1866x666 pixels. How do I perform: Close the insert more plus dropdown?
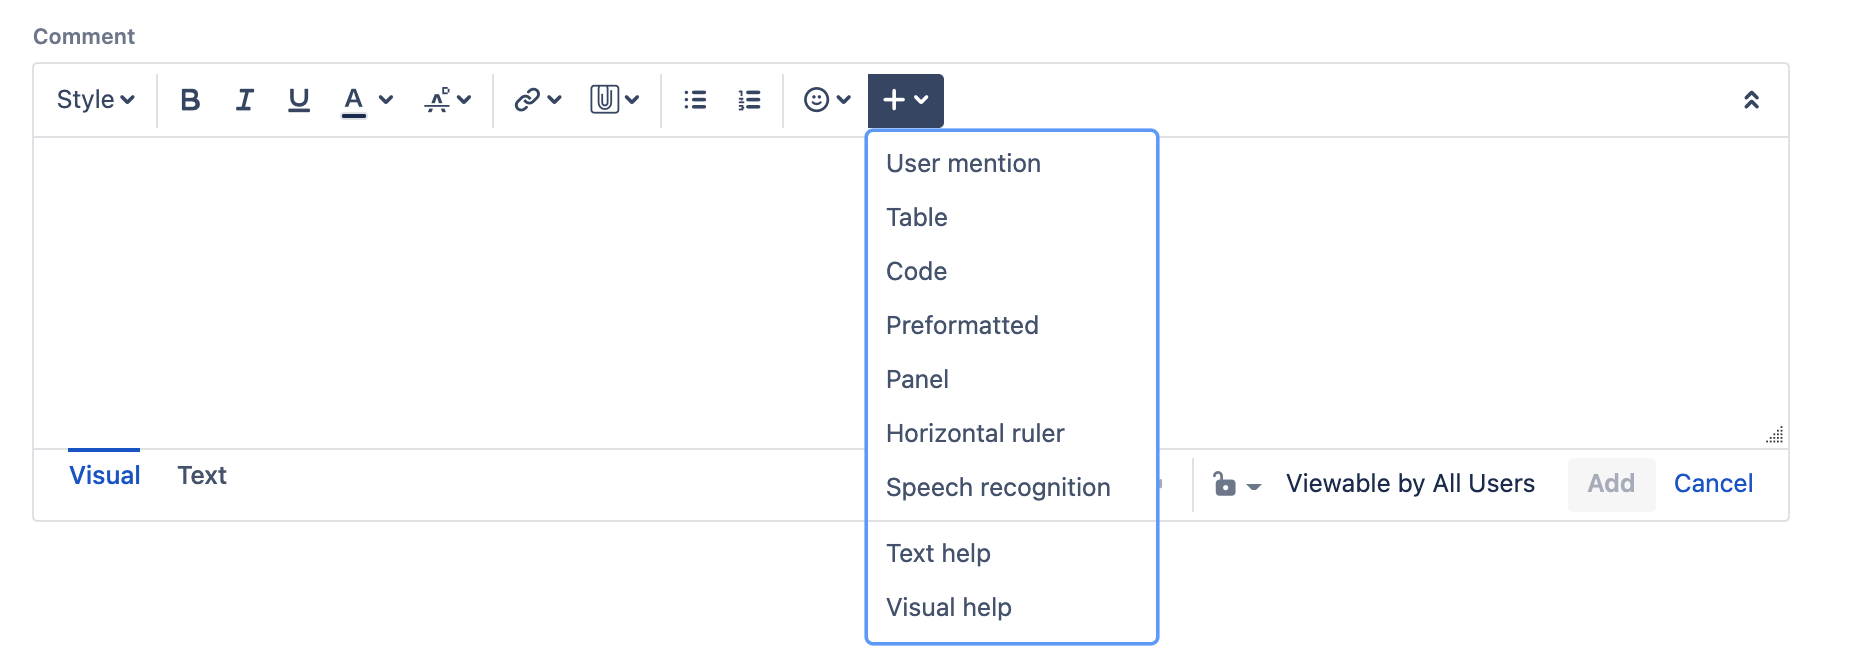pyautogui.click(x=906, y=100)
